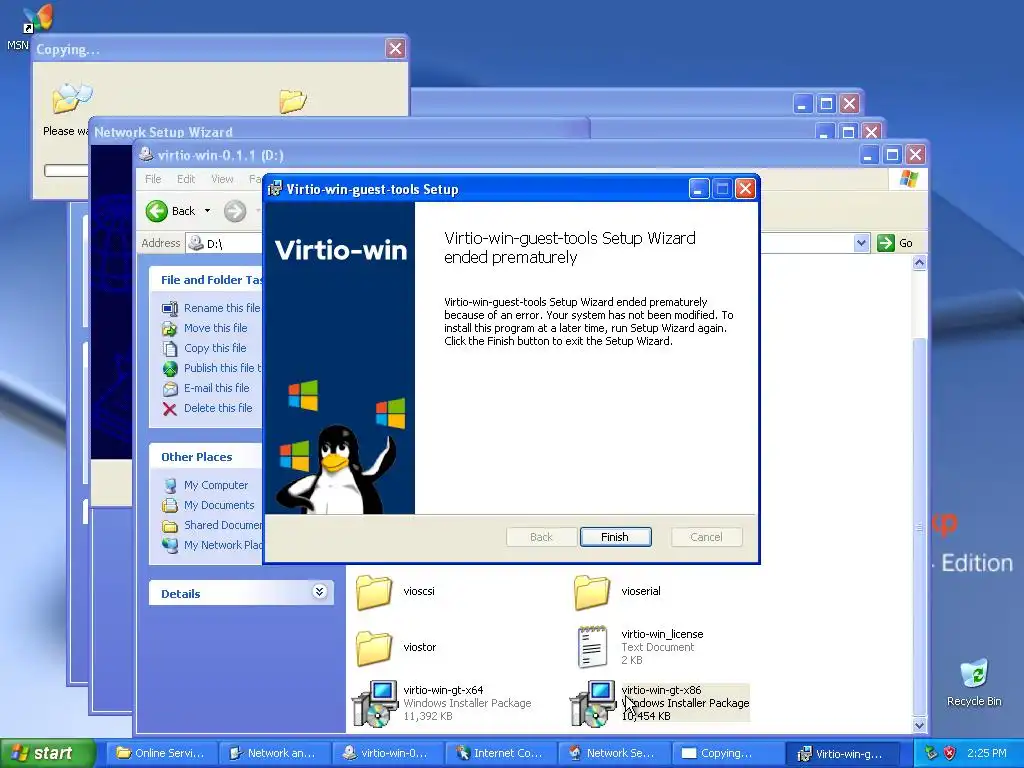Click Delete this file task link
Viewport: 1024px width, 768px height.
(x=217, y=408)
